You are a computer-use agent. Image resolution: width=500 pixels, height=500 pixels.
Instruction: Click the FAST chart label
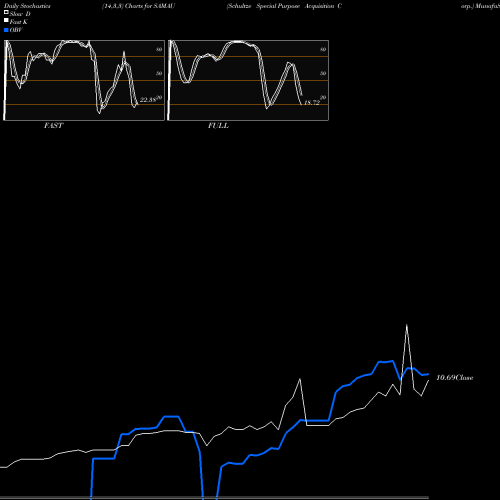tap(53, 125)
